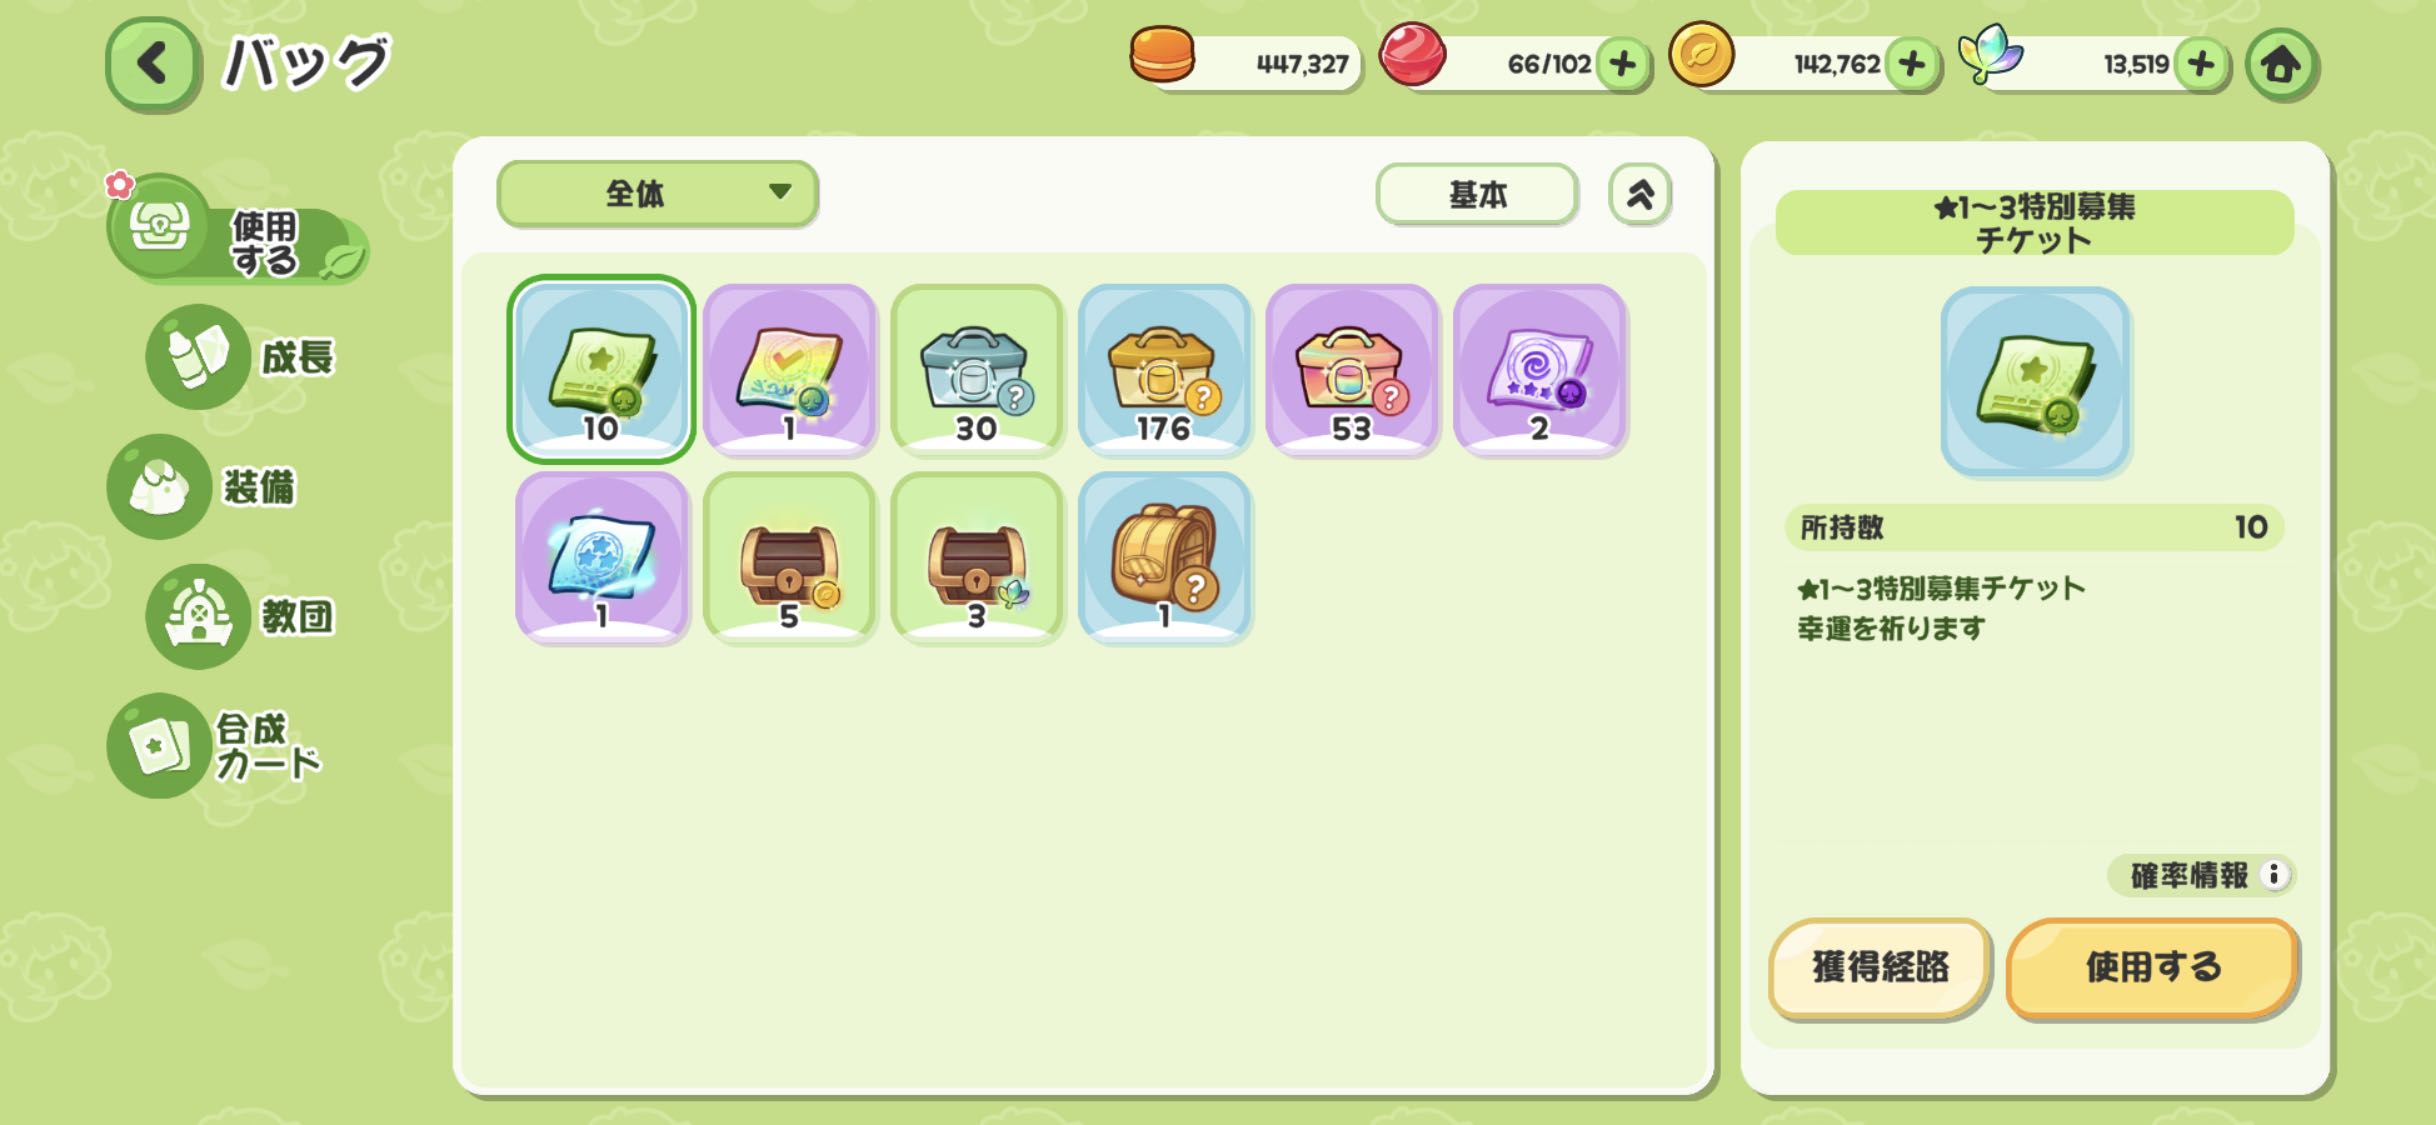Add gold coins with plus button
The width and height of the screenshot is (2436, 1125).
click(1911, 64)
